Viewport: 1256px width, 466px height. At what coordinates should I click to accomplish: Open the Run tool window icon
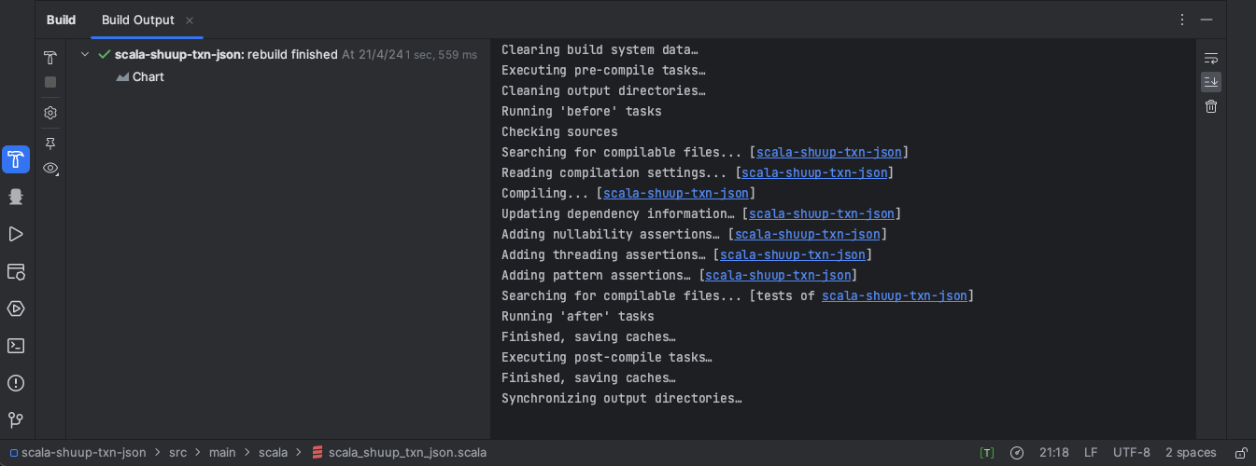click(x=16, y=234)
